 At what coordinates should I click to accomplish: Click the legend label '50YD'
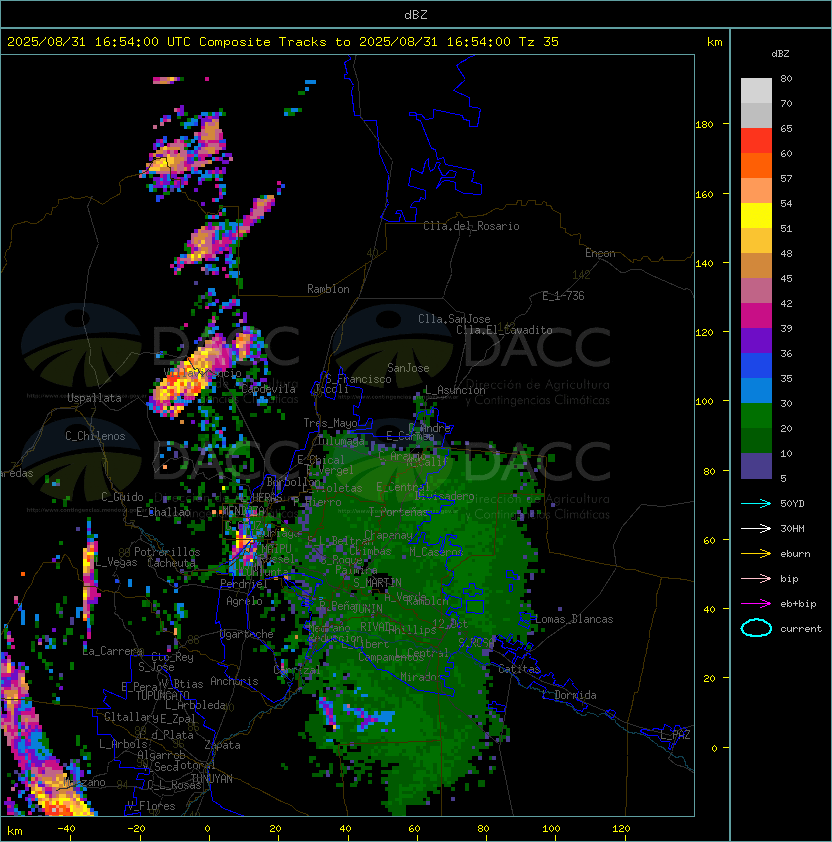tap(792, 503)
